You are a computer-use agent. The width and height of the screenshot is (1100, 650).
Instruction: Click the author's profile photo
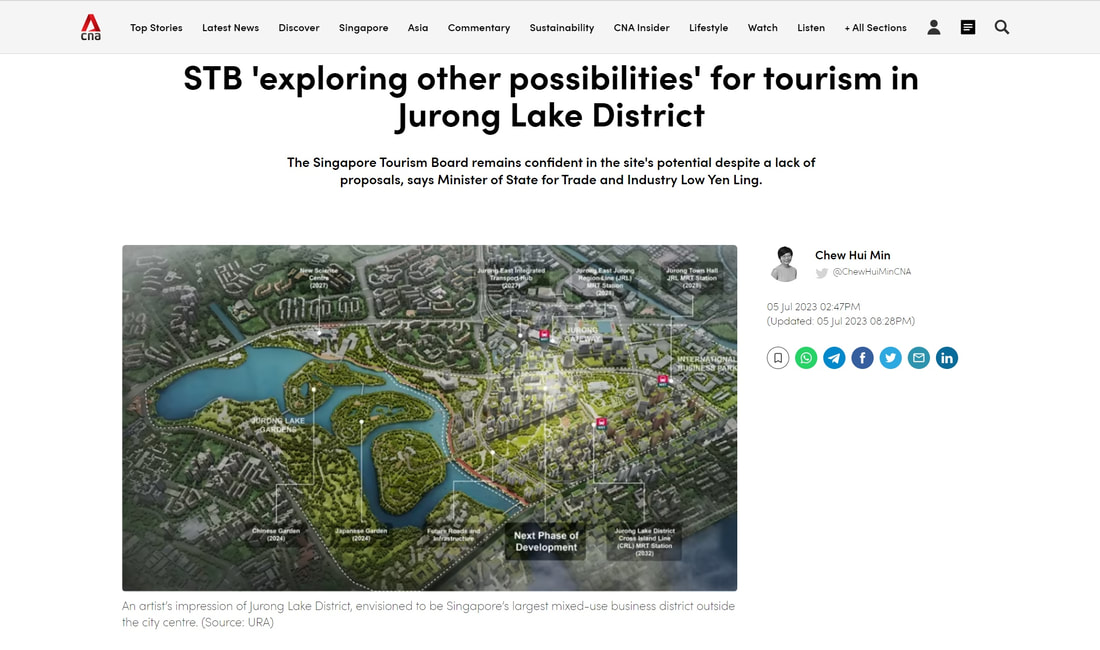click(785, 264)
